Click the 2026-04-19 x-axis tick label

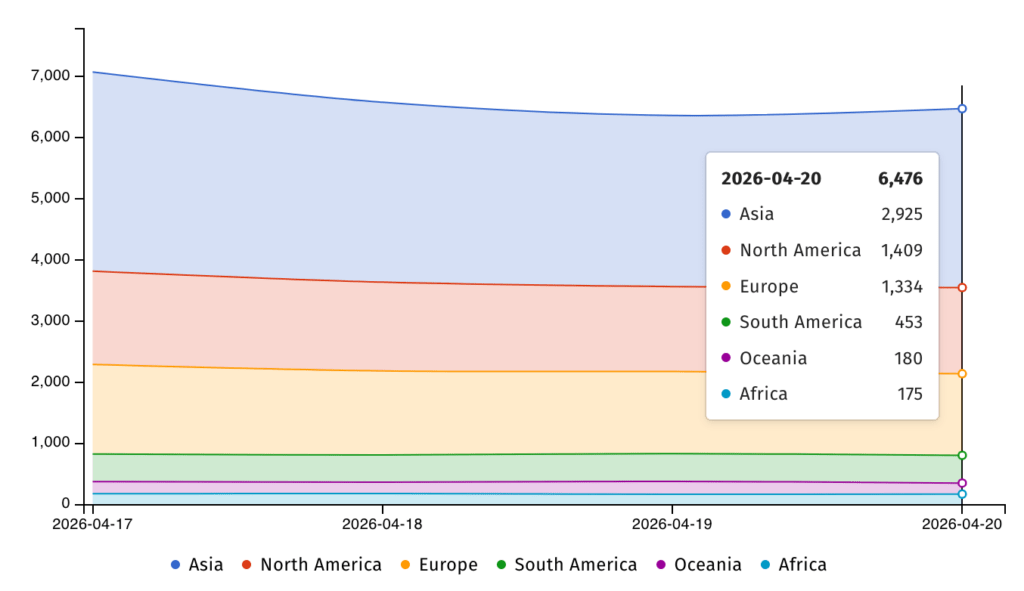(x=672, y=523)
